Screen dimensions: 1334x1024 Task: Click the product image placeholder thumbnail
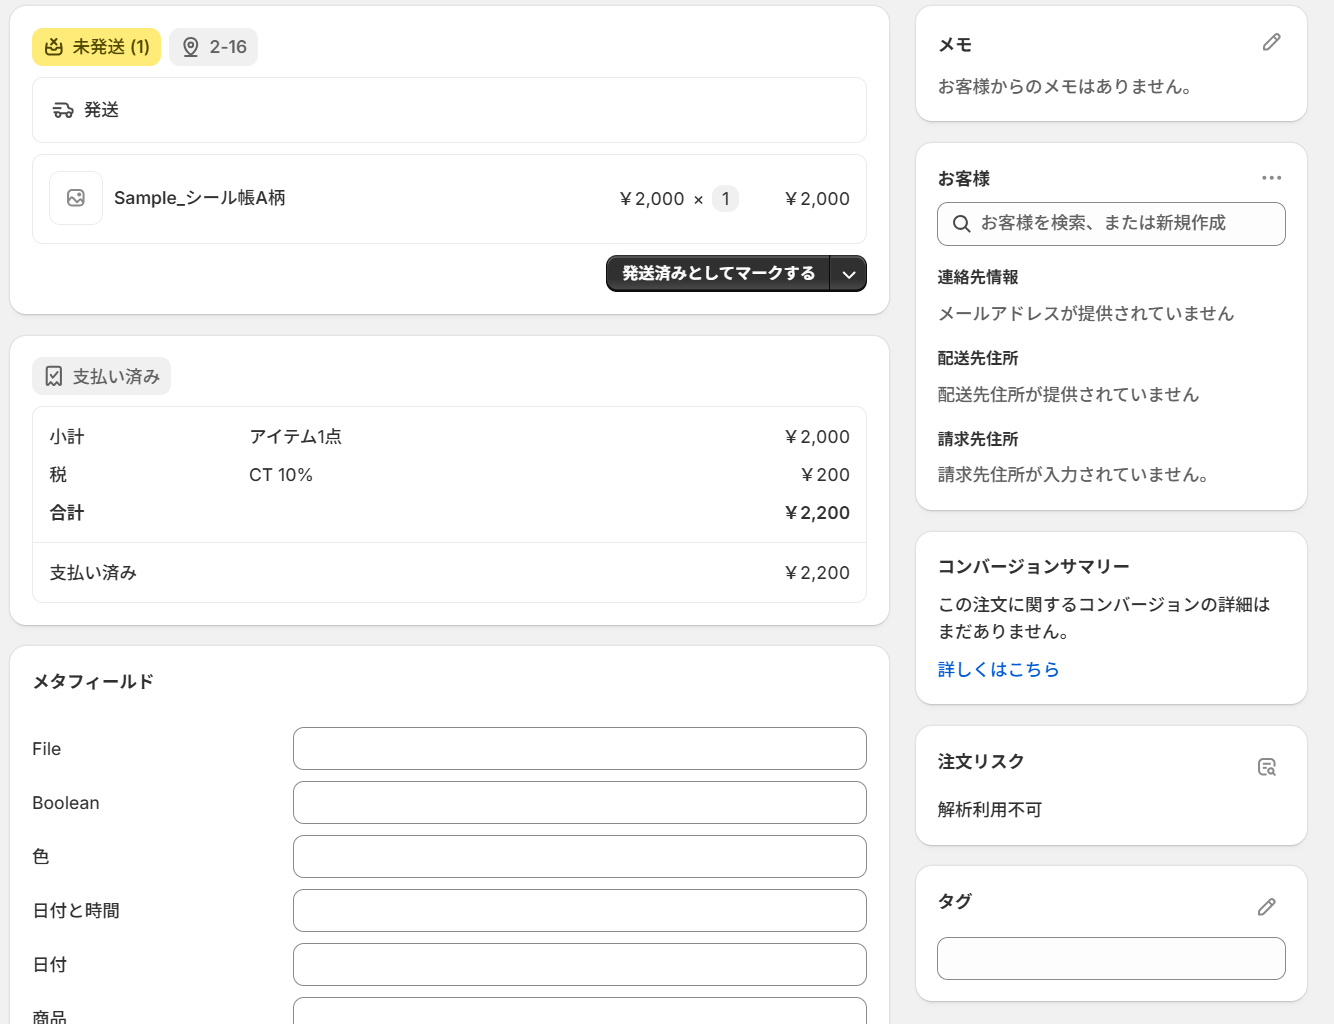click(76, 198)
